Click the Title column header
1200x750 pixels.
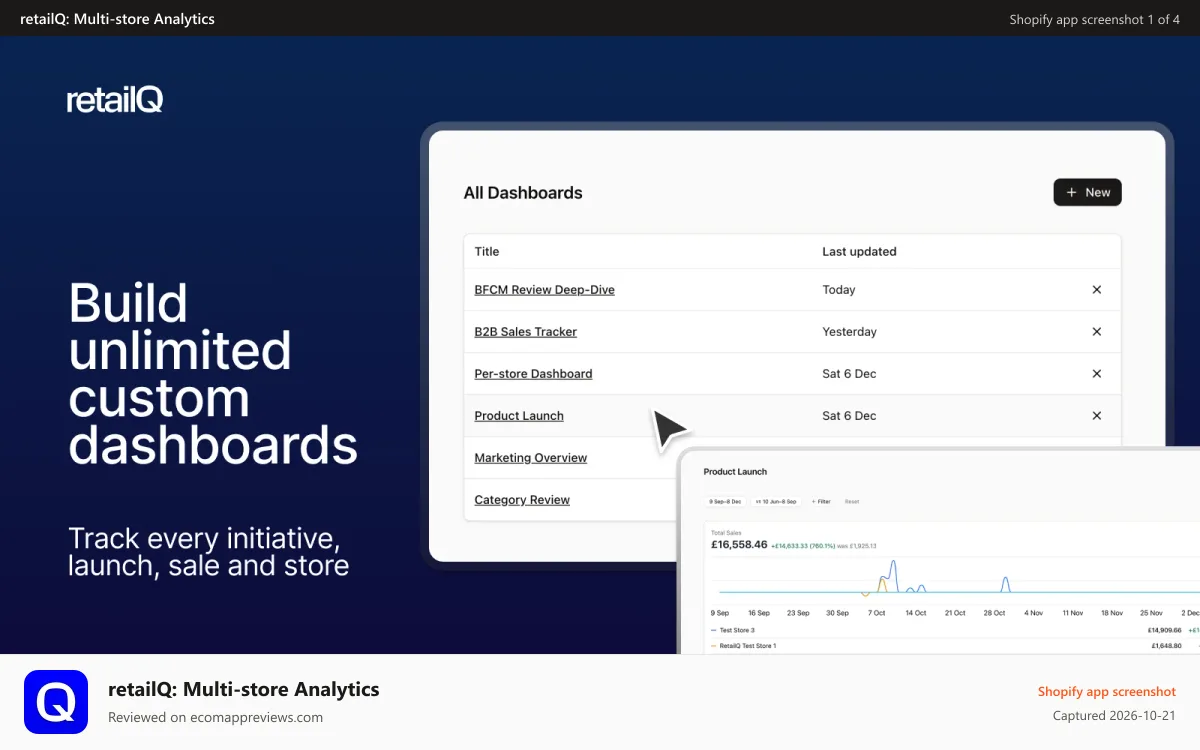(x=486, y=252)
